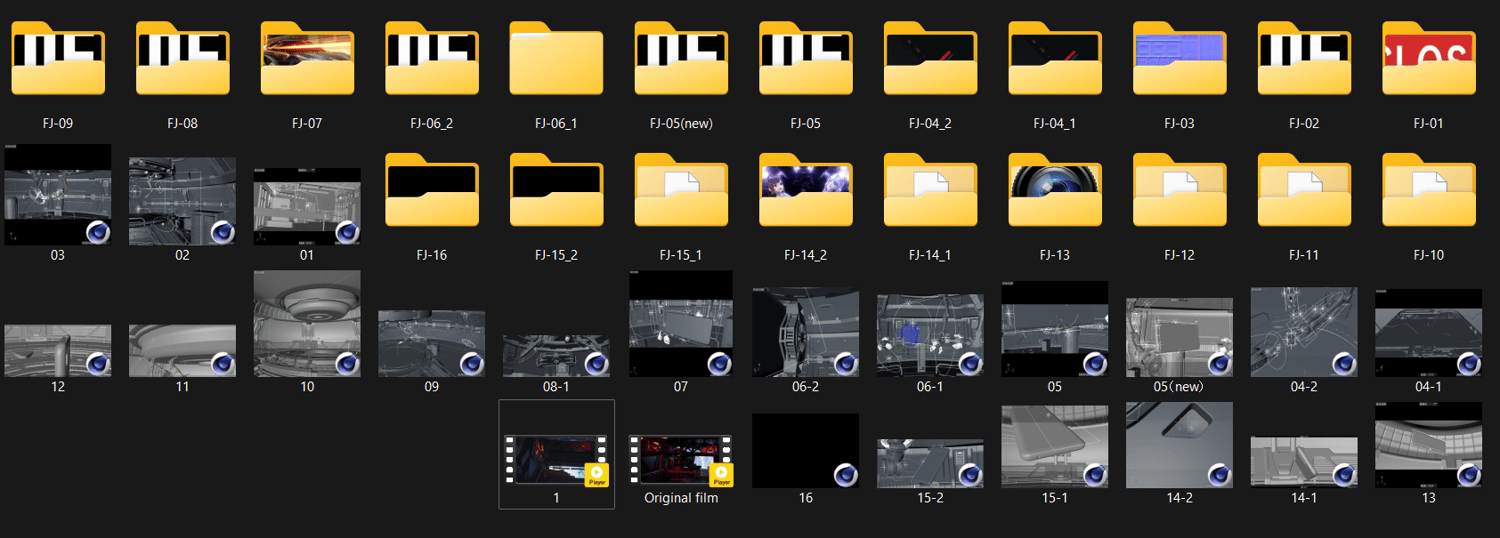Open the FJ-03 folder icon
1500x538 pixels.
1180,59
